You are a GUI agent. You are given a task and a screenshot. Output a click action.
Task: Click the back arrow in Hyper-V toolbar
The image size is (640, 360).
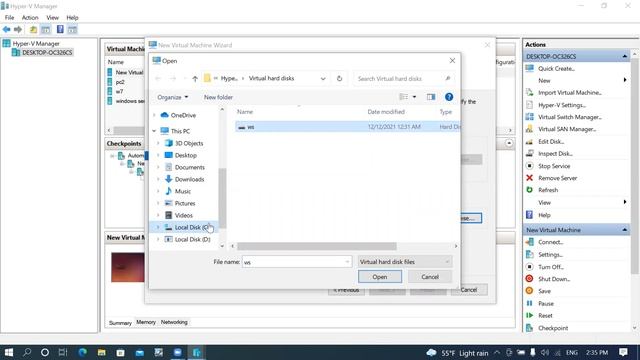pos(7,29)
